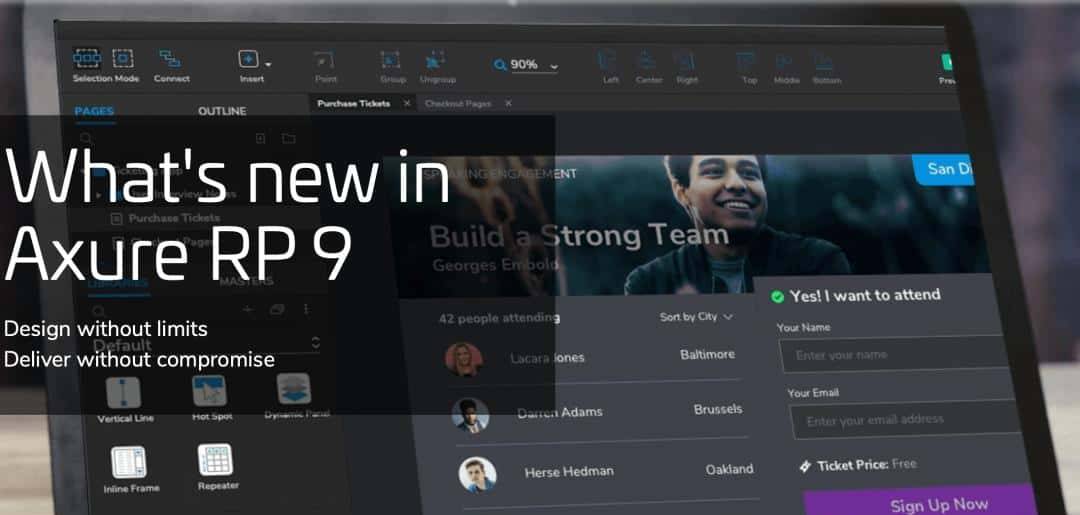The width and height of the screenshot is (1080, 515).
Task: Align selection Top
Action: (745, 62)
